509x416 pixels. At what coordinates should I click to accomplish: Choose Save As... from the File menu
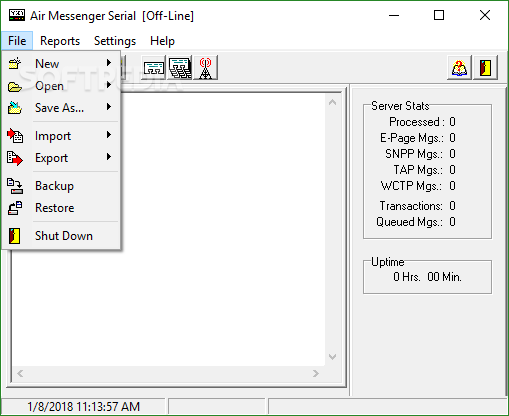click(x=61, y=108)
